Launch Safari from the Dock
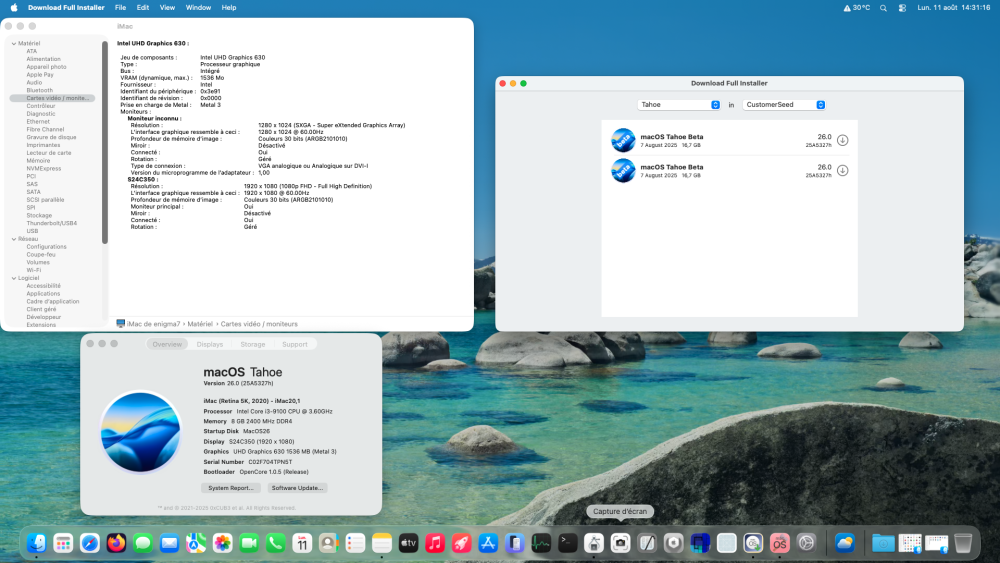1000x563 pixels. coord(90,543)
